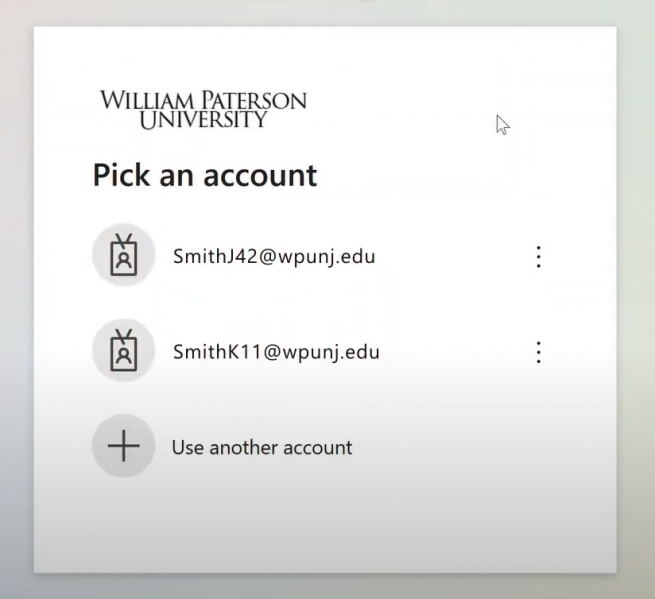Click the plus icon to add an account
The width and height of the screenshot is (655, 599).
(x=124, y=447)
